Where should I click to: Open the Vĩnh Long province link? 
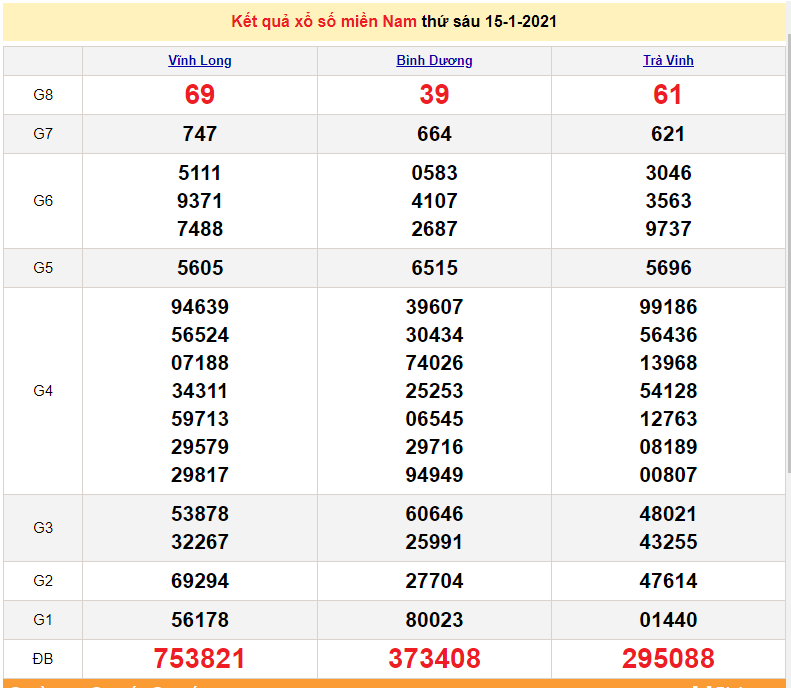200,60
